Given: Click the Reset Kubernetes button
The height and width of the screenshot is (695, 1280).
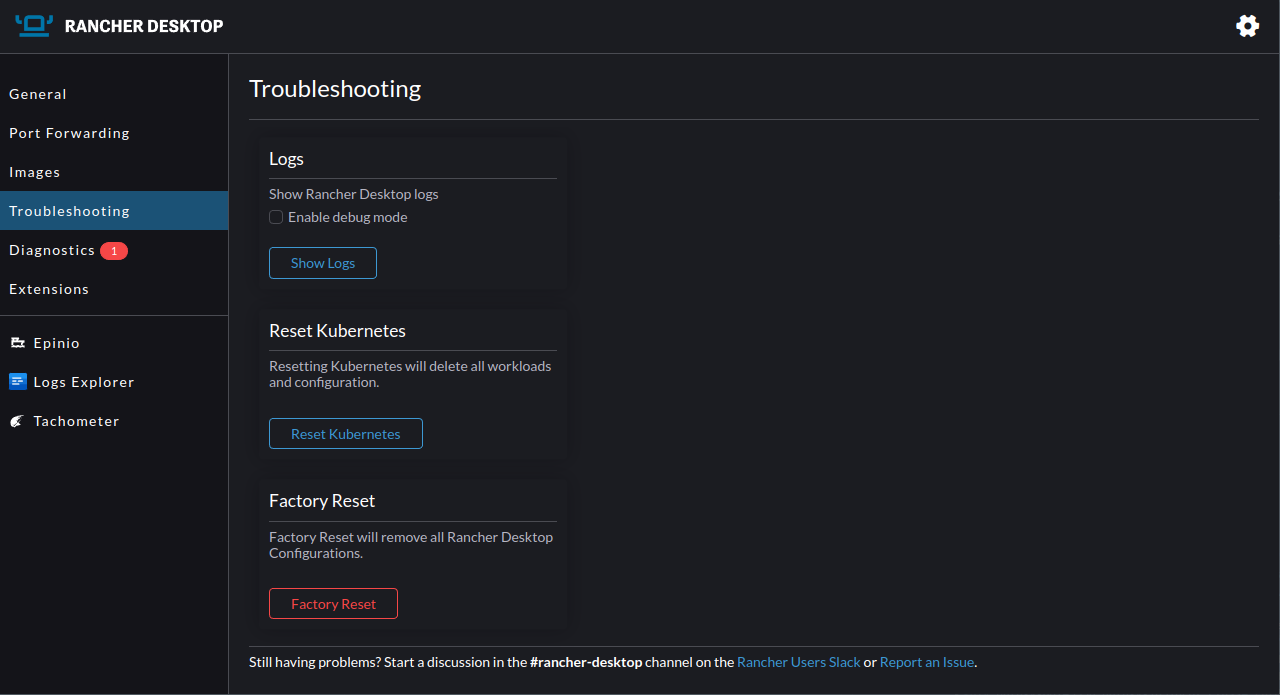Looking at the screenshot, I should point(345,433).
